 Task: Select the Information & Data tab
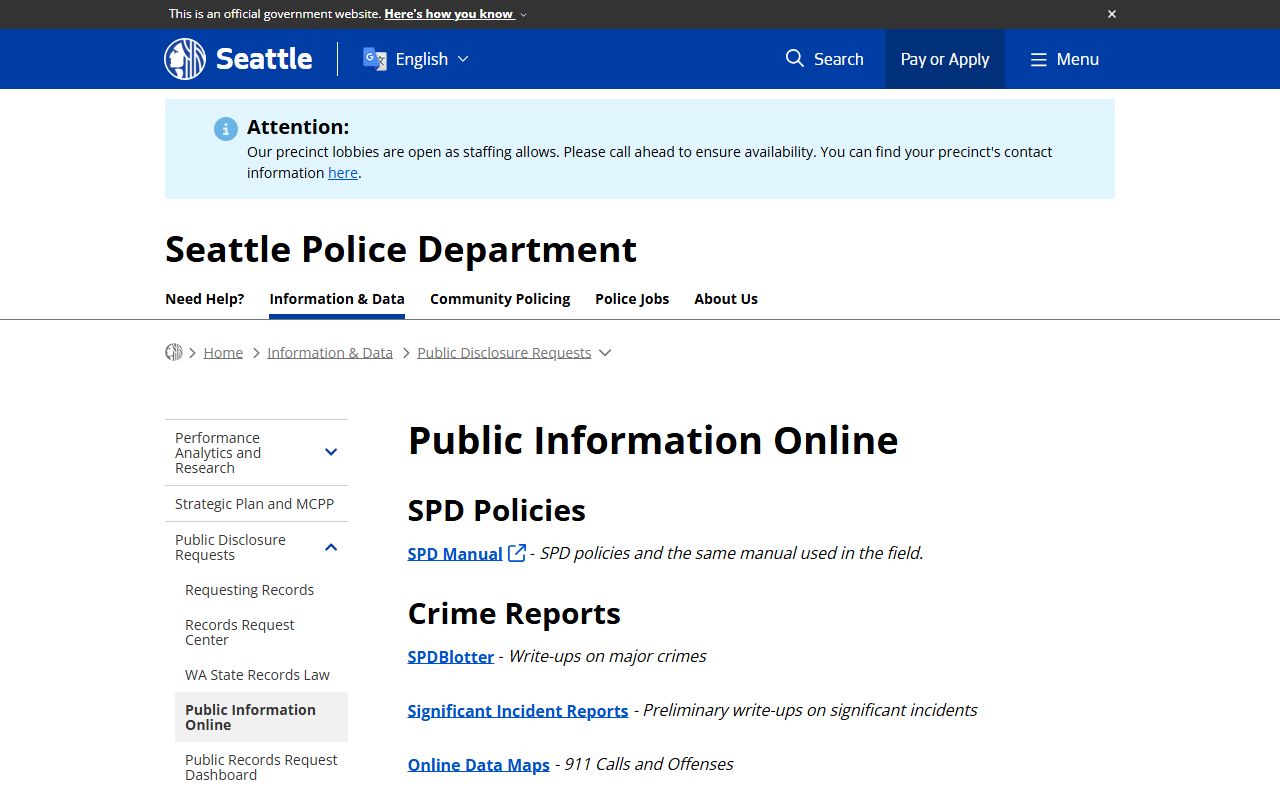click(x=337, y=299)
